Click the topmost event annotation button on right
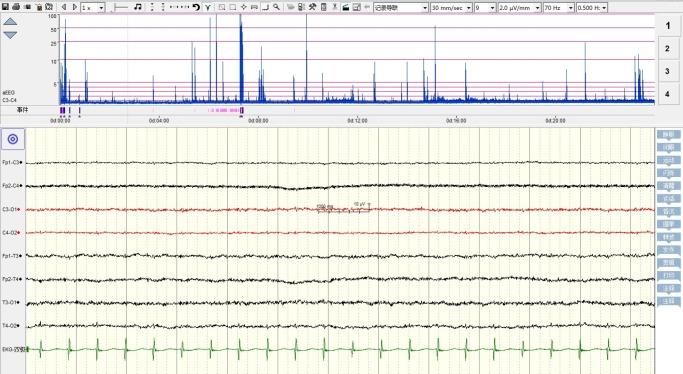Image resolution: width=683 pixels, height=374 pixels. point(669,135)
